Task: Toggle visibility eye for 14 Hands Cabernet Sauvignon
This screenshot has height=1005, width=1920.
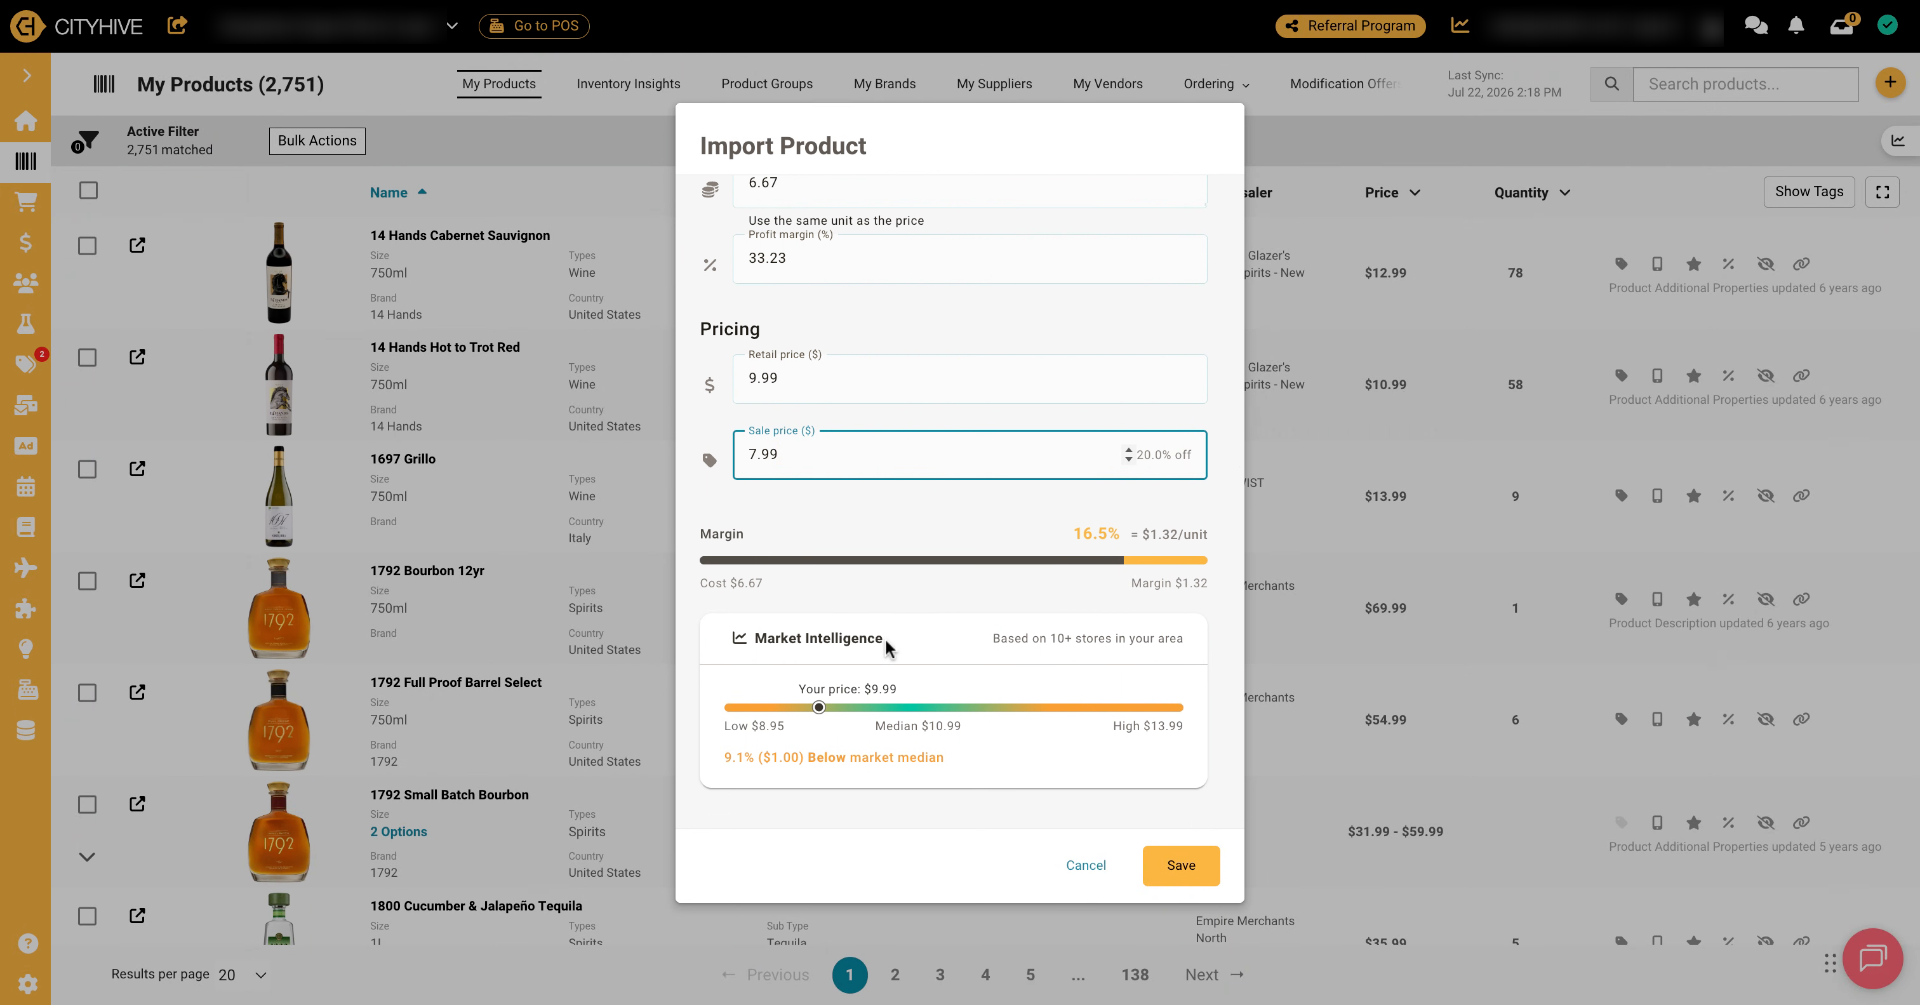Action: pyautogui.click(x=1765, y=264)
